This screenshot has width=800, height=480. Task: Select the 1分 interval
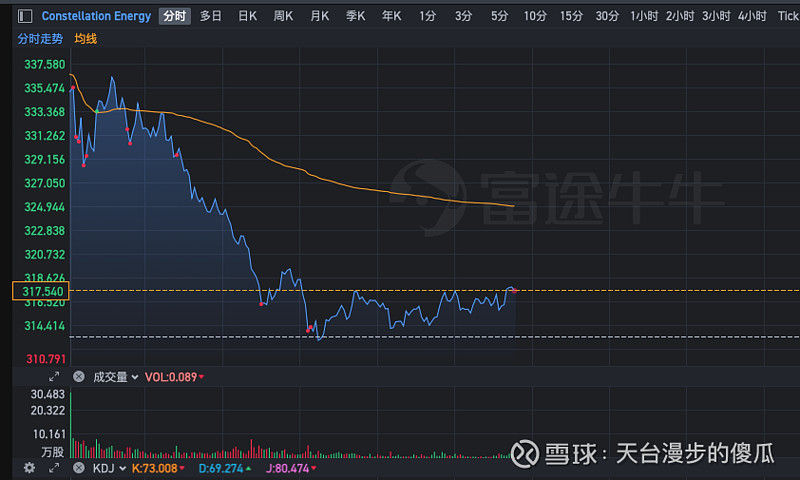(428, 16)
